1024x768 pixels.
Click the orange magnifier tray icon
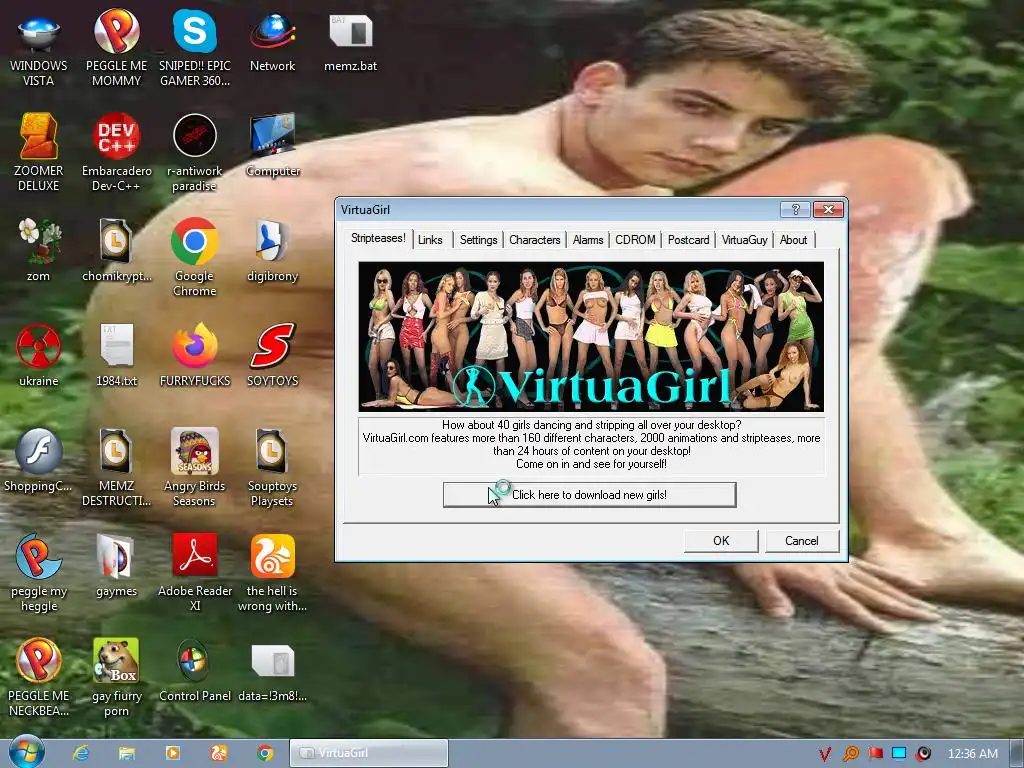coord(850,754)
